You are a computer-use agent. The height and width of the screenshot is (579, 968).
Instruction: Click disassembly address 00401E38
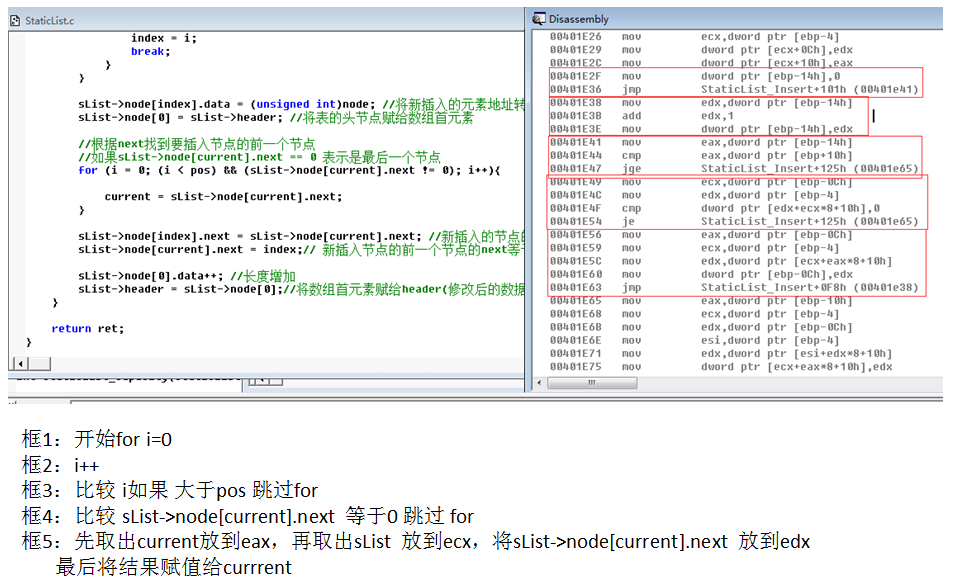point(575,103)
